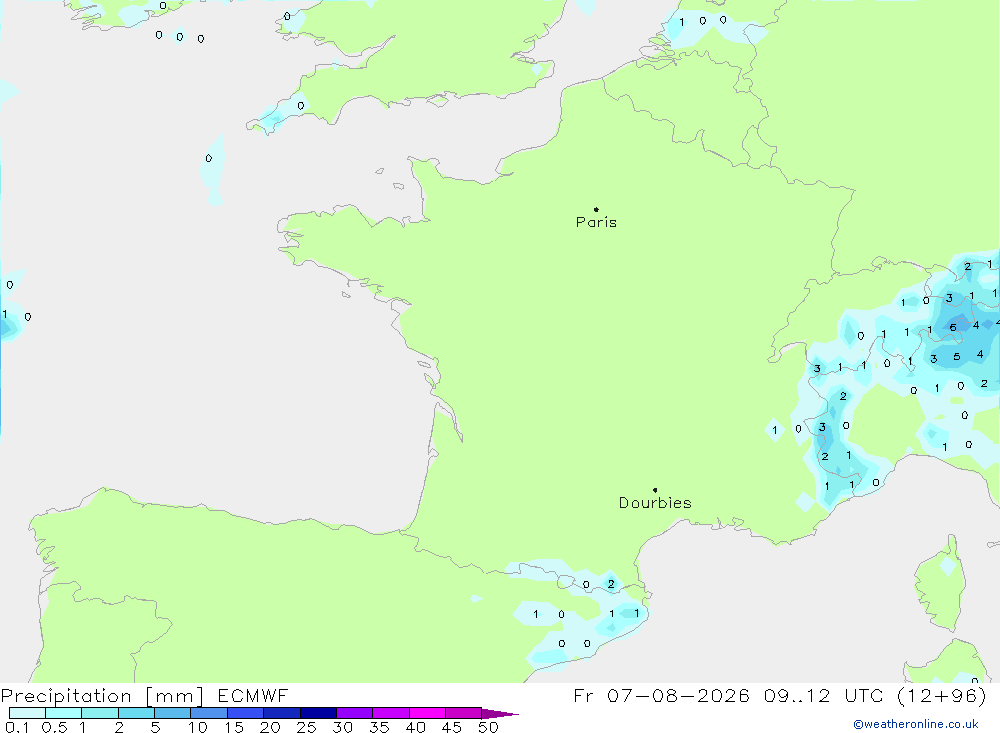Select the magenta legend swatch between 40 and 45
Screen dimensions: 1000x733
(427, 713)
